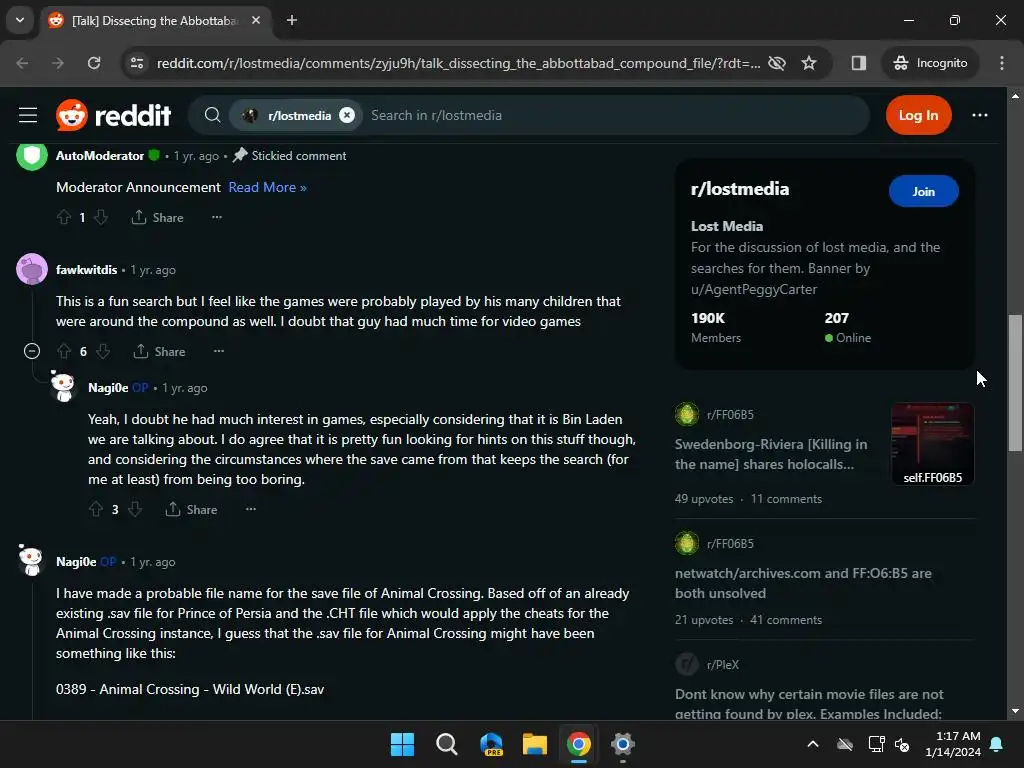Open site information icon in address bar
The height and width of the screenshot is (768, 1024).
[x=137, y=63]
